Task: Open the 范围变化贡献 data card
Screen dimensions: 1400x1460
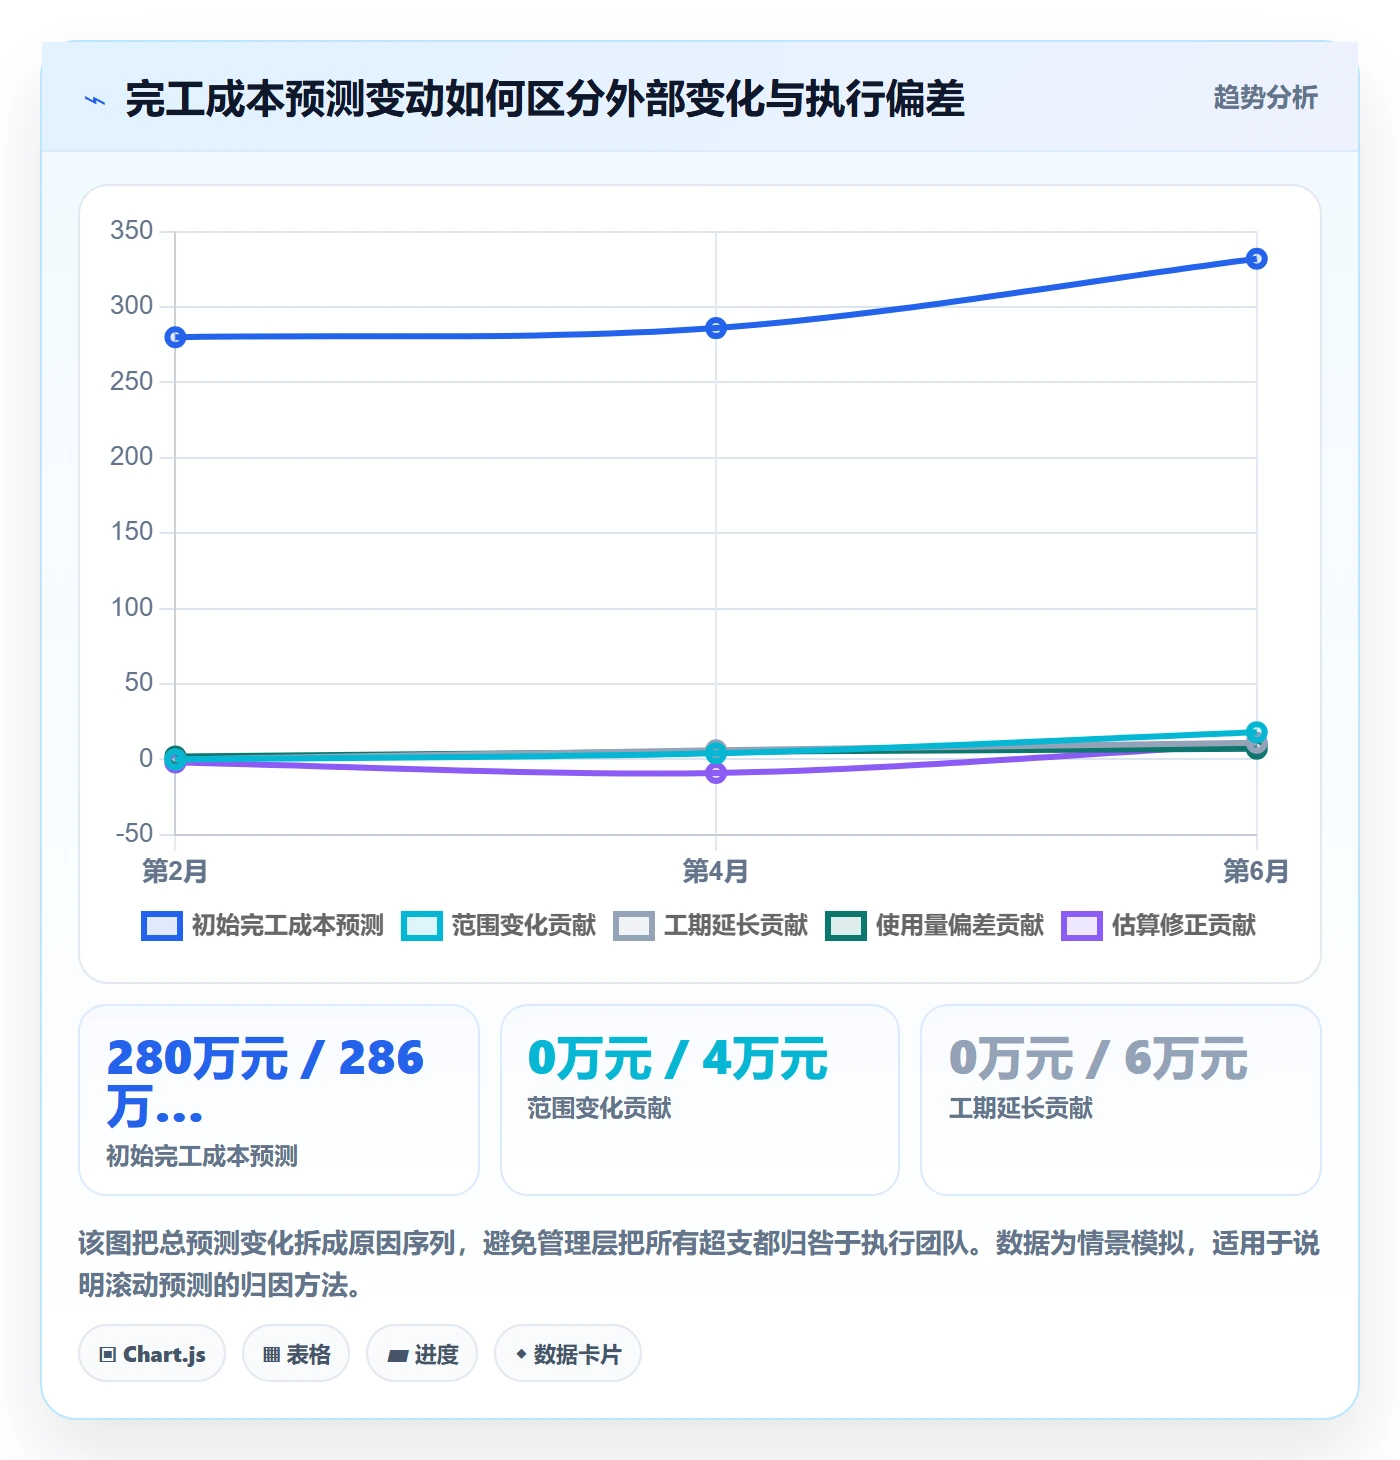Action: point(700,1100)
